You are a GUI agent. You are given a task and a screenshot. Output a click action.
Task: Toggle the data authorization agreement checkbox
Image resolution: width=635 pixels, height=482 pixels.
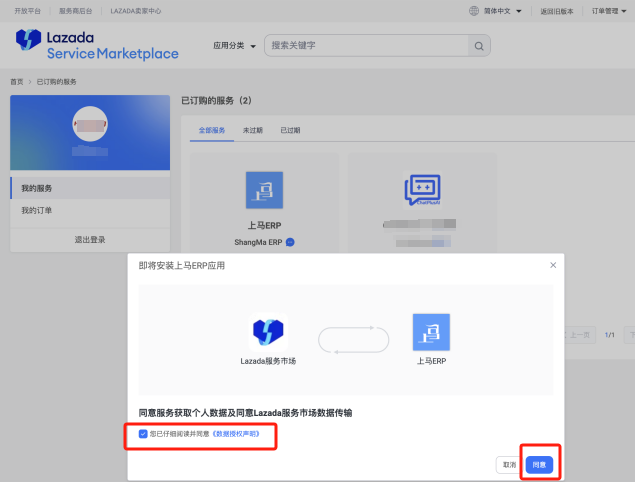[143, 434]
